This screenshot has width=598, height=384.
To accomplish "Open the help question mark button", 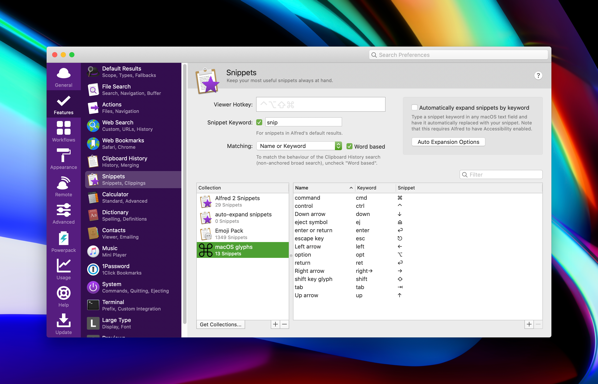I will [x=538, y=76].
